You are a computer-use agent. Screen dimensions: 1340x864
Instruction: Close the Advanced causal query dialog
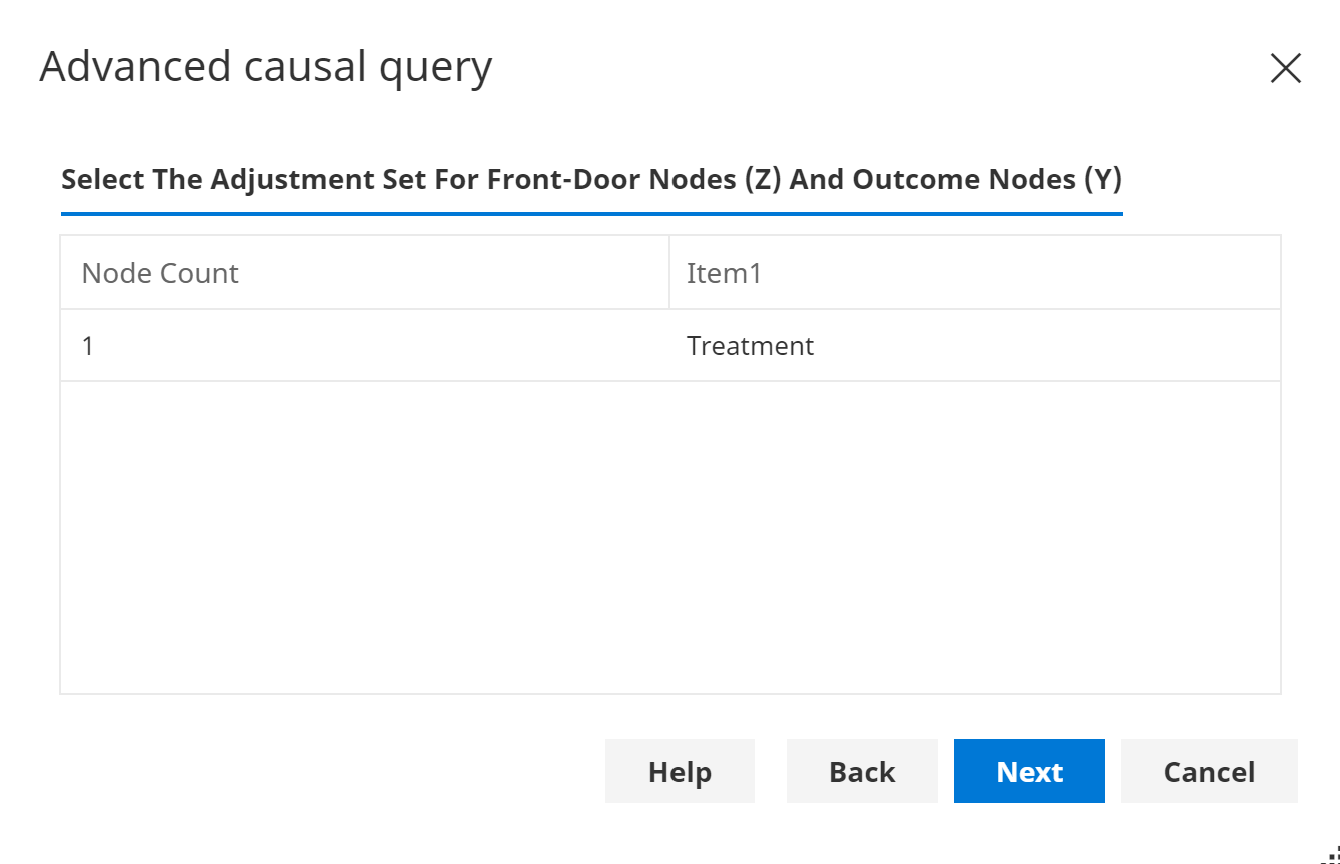coord(1285,68)
